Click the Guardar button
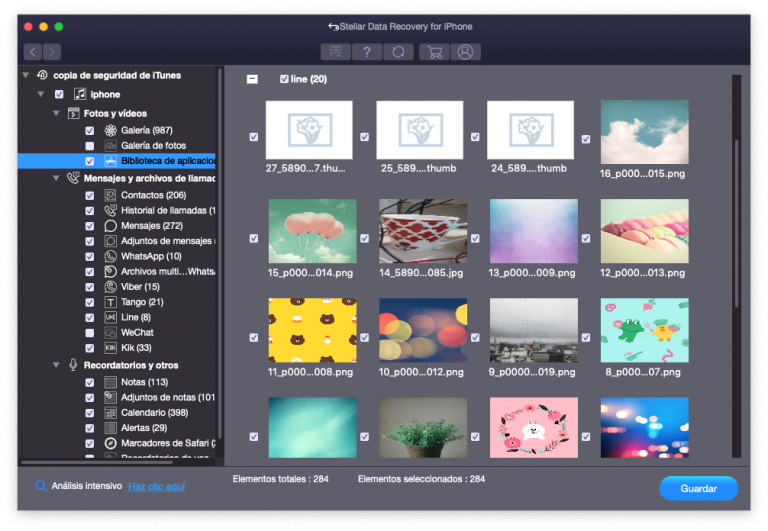Image resolution: width=768 pixels, height=531 pixels. click(x=698, y=488)
